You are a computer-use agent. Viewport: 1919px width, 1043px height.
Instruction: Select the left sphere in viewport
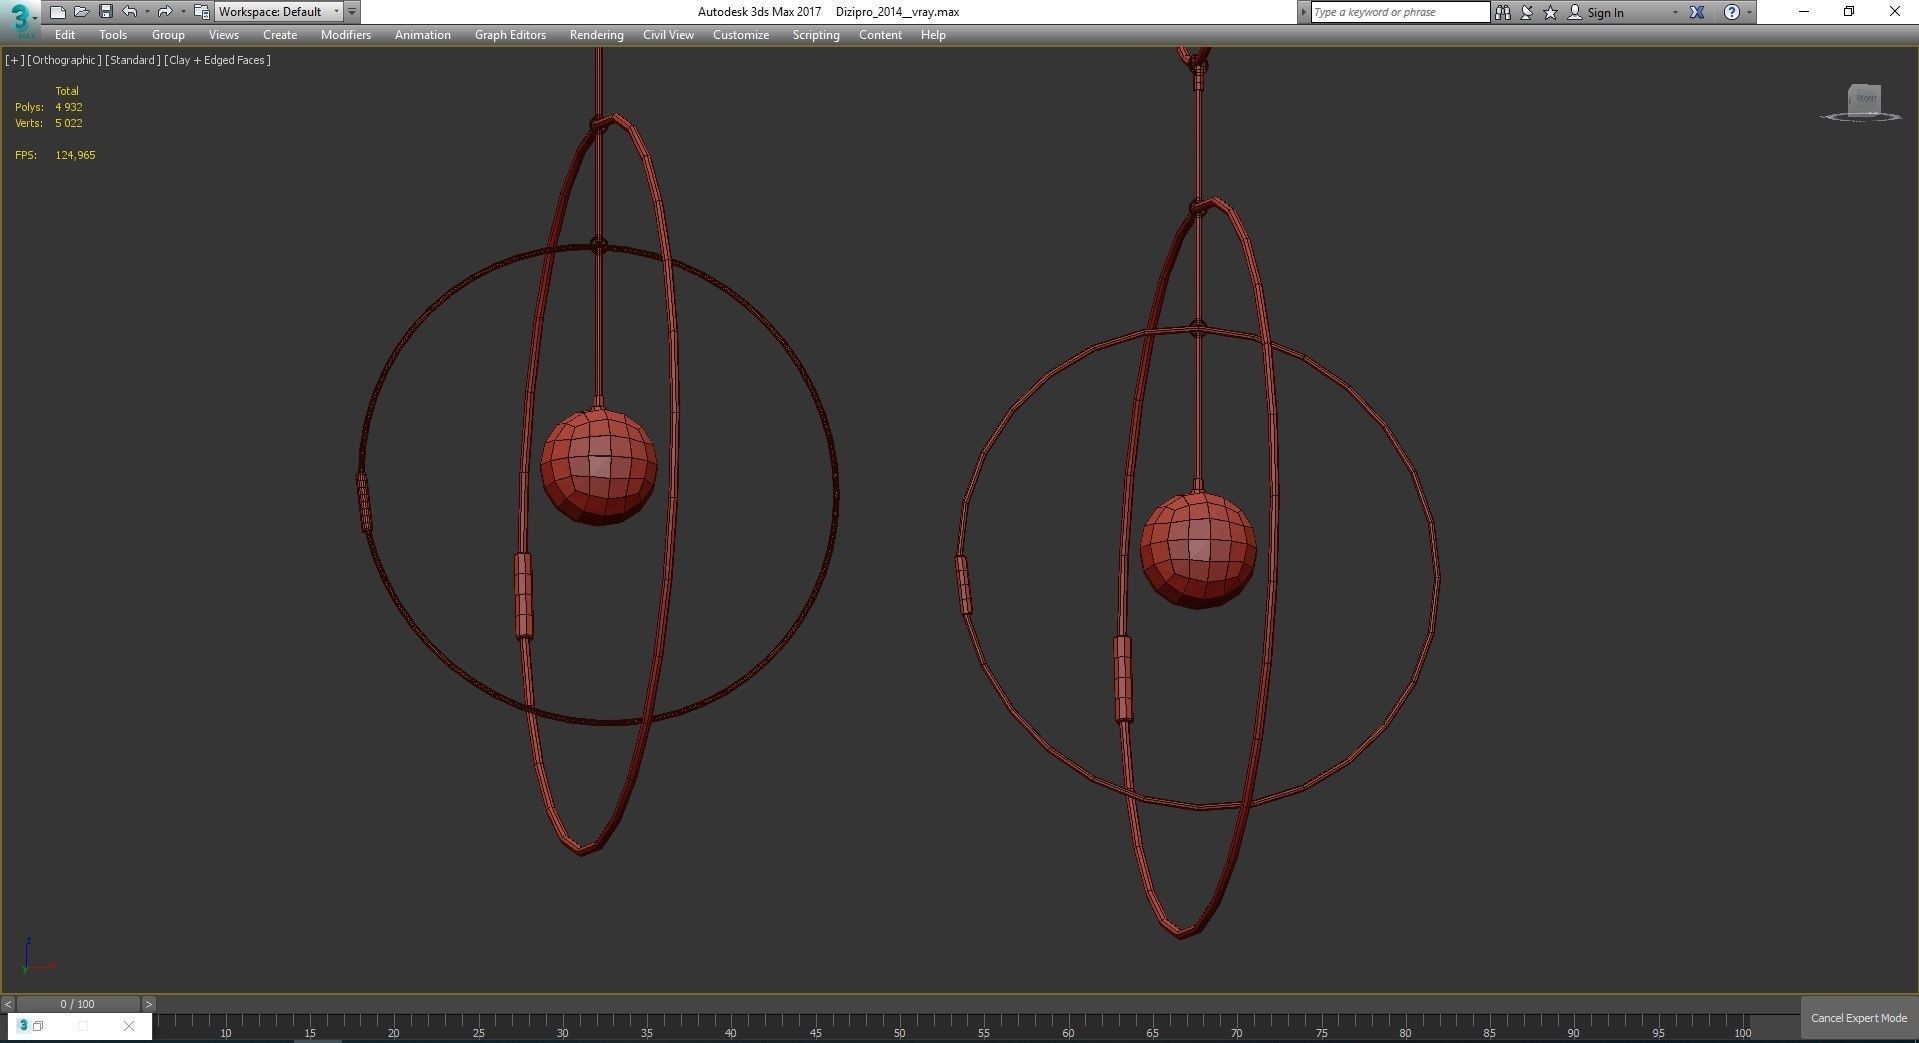[599, 465]
